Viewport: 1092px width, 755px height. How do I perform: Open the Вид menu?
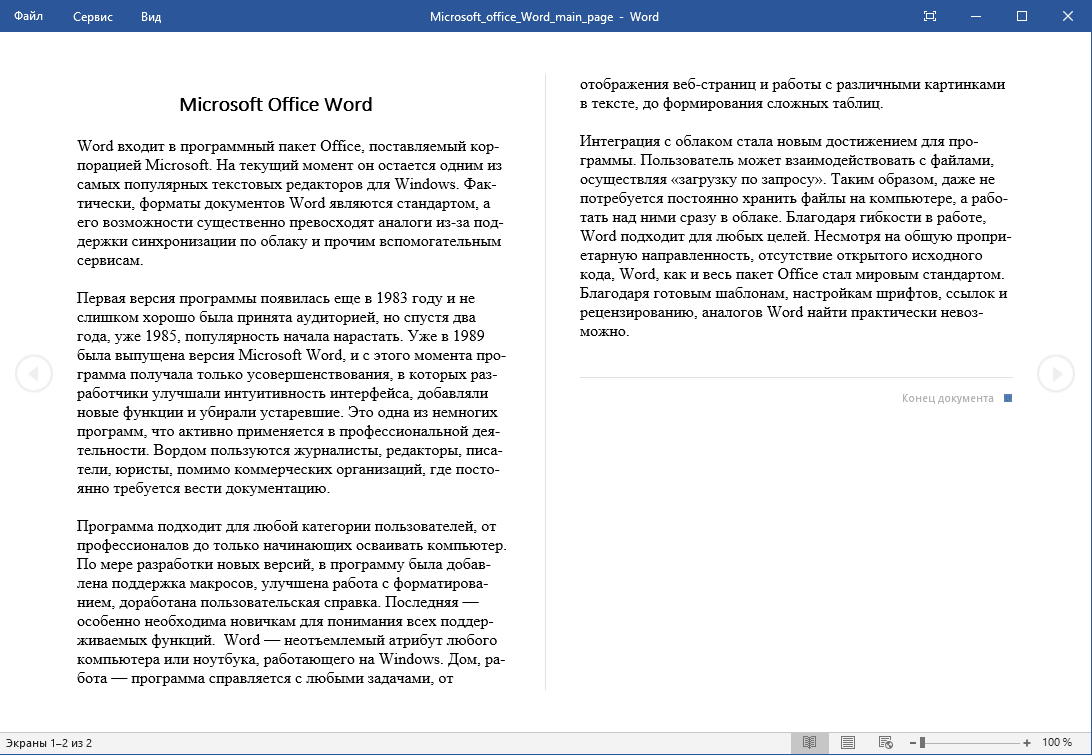[151, 17]
